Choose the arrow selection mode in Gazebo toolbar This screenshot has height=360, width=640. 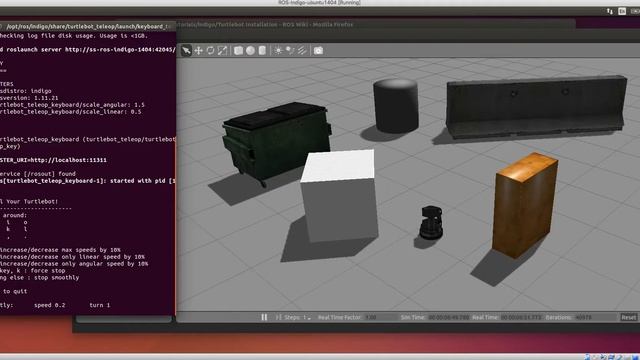[x=186, y=51]
